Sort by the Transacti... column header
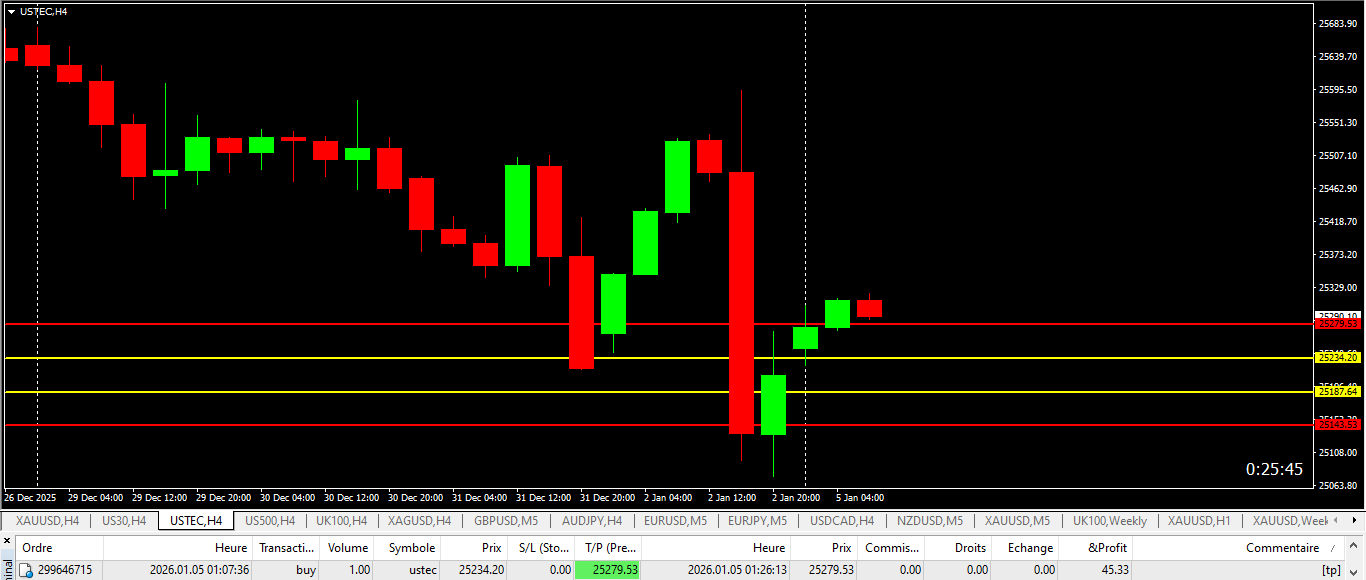 click(287, 547)
